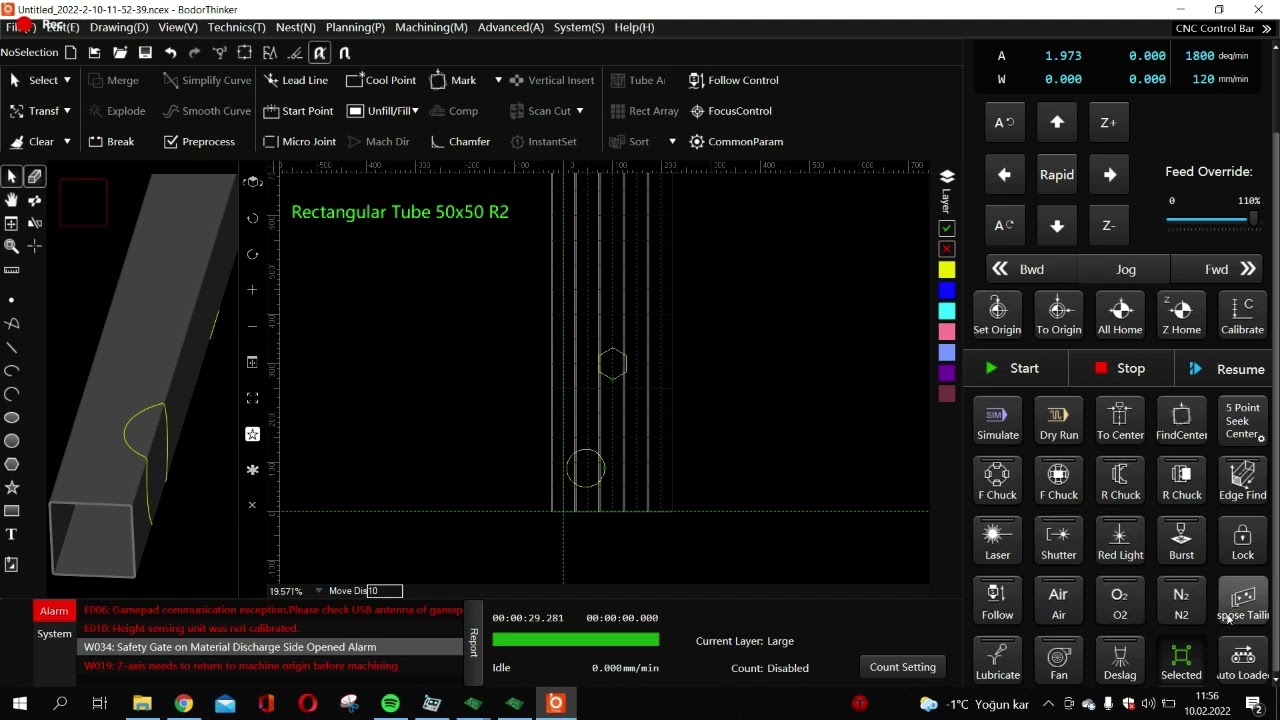Expand the Sort dropdown arrow
The image size is (1280, 720).
pyautogui.click(x=672, y=142)
